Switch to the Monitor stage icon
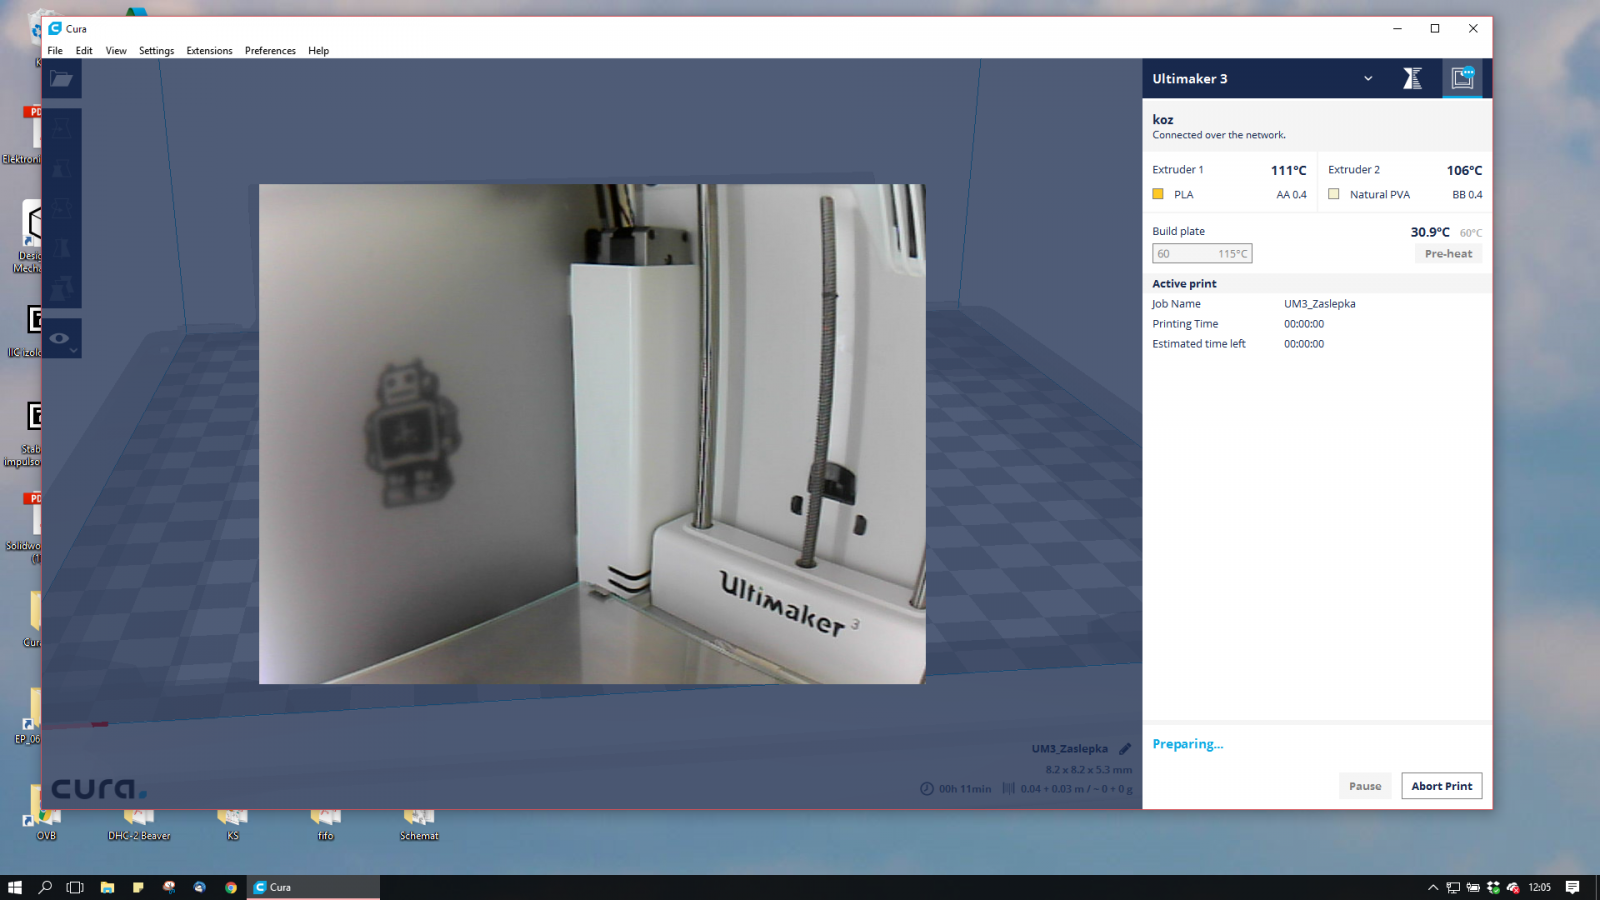Image resolution: width=1600 pixels, height=900 pixels. [1462, 78]
